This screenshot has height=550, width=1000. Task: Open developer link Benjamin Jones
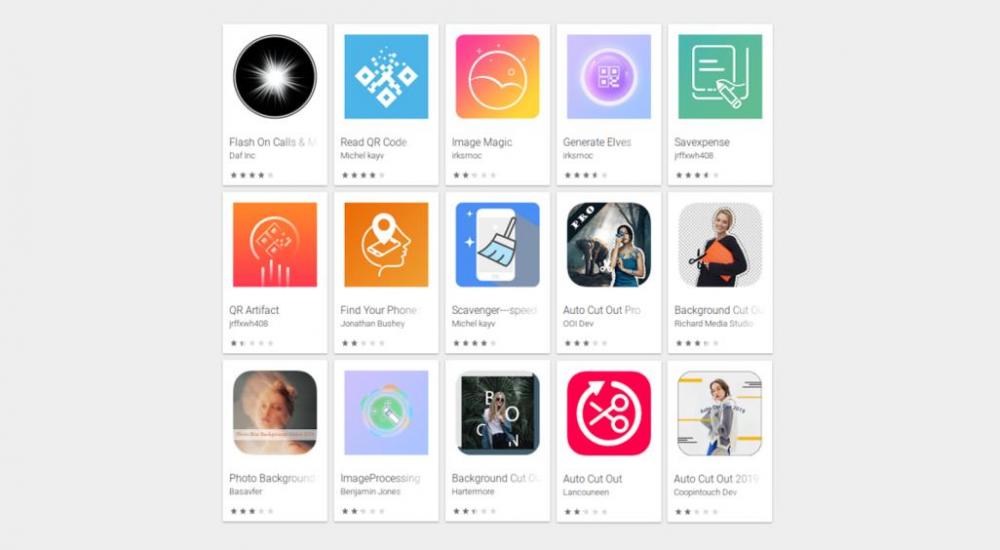pyautogui.click(x=370, y=491)
